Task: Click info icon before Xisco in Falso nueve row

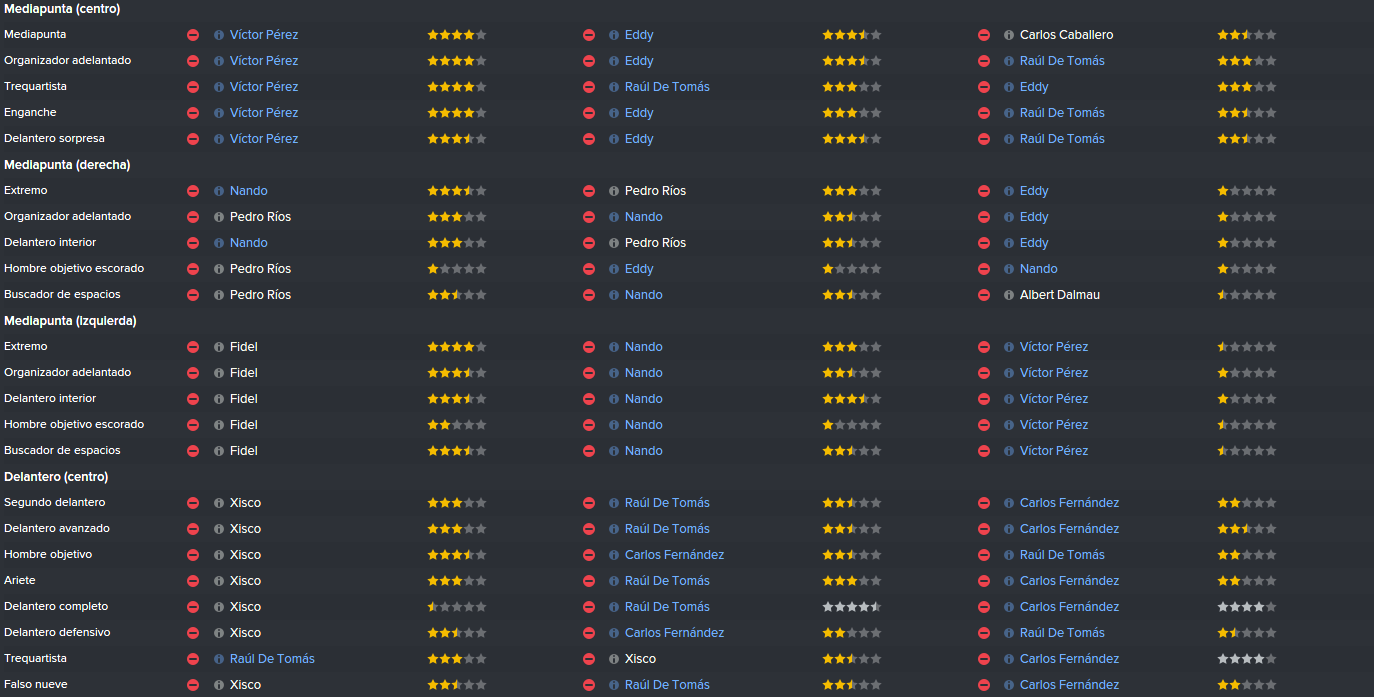Action: click(219, 685)
